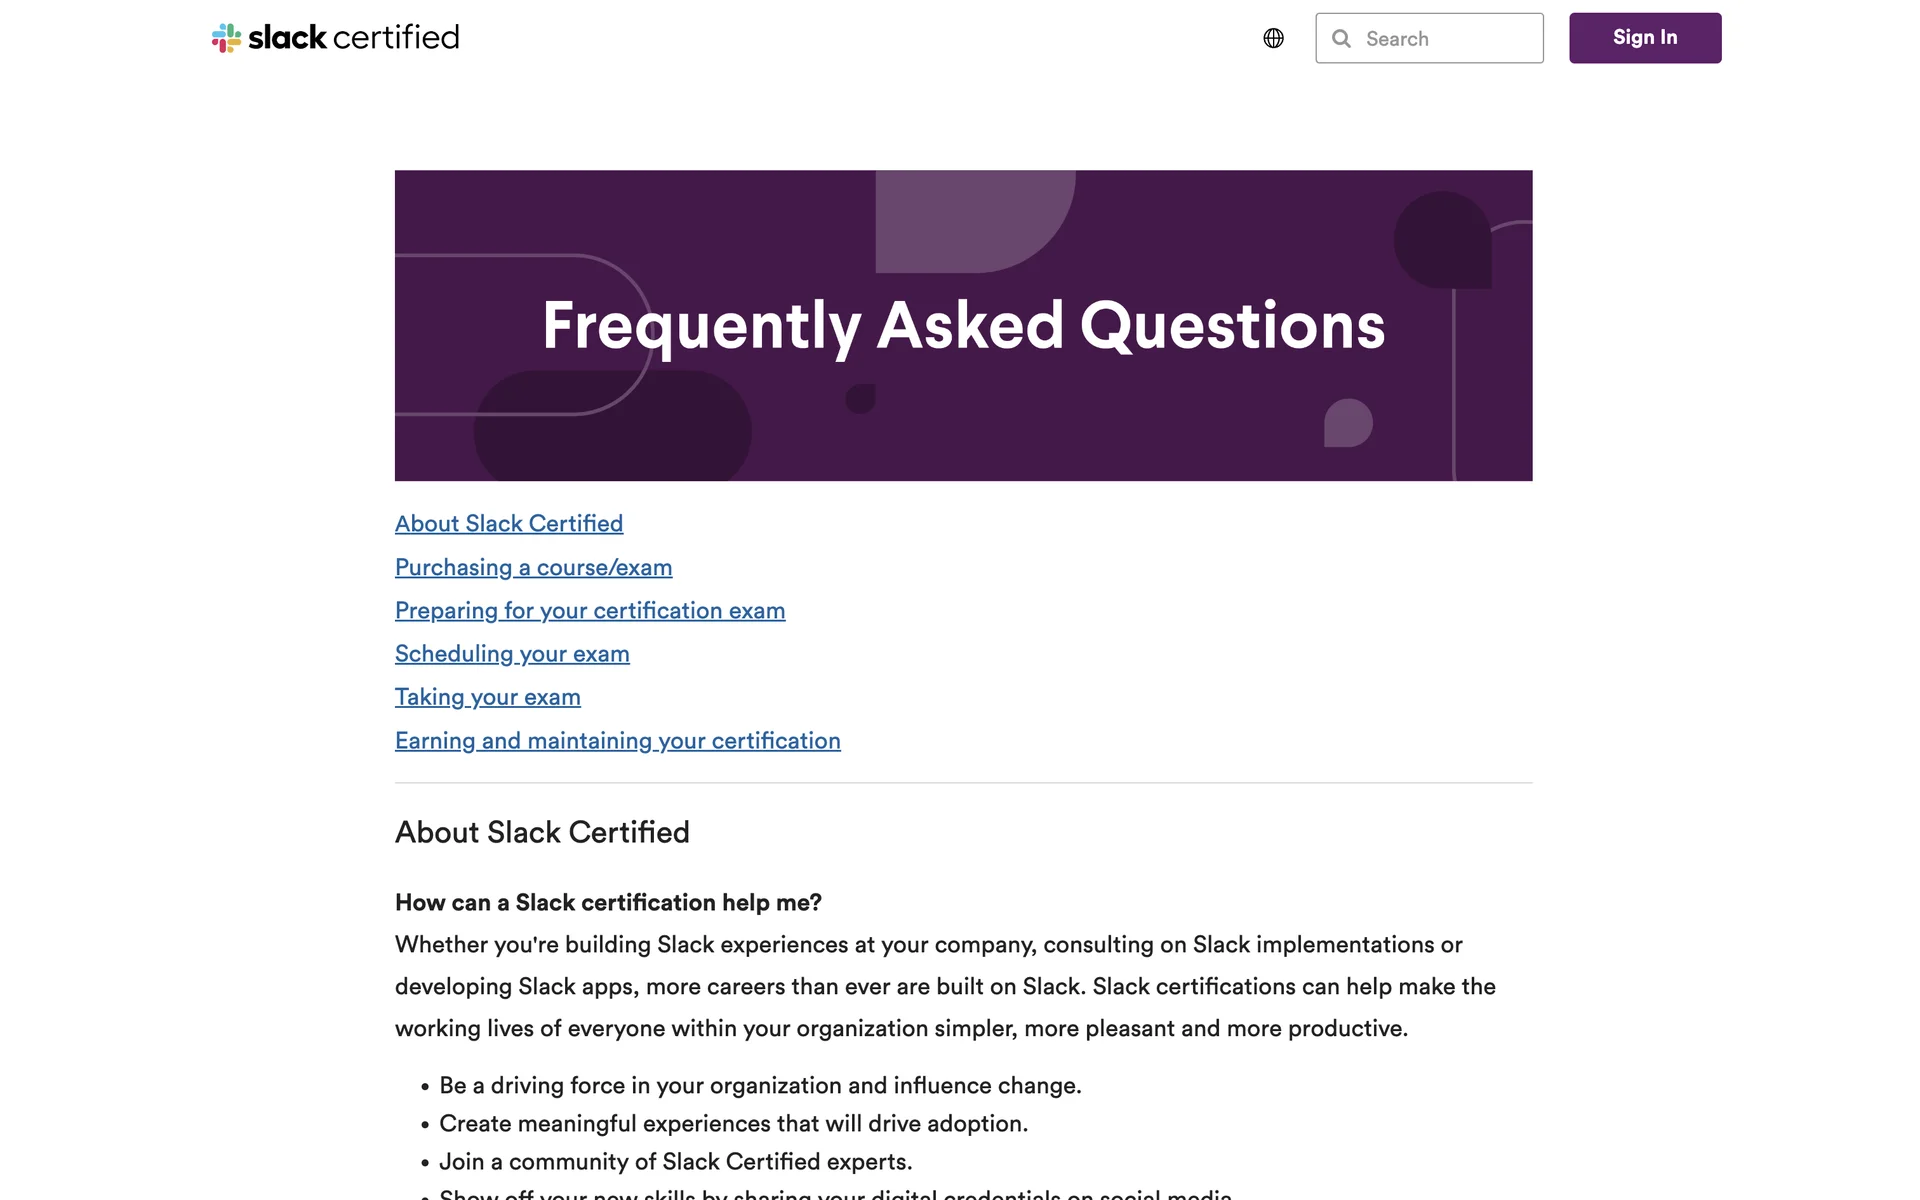Click "How can a Slack certification help me?"

(608, 903)
